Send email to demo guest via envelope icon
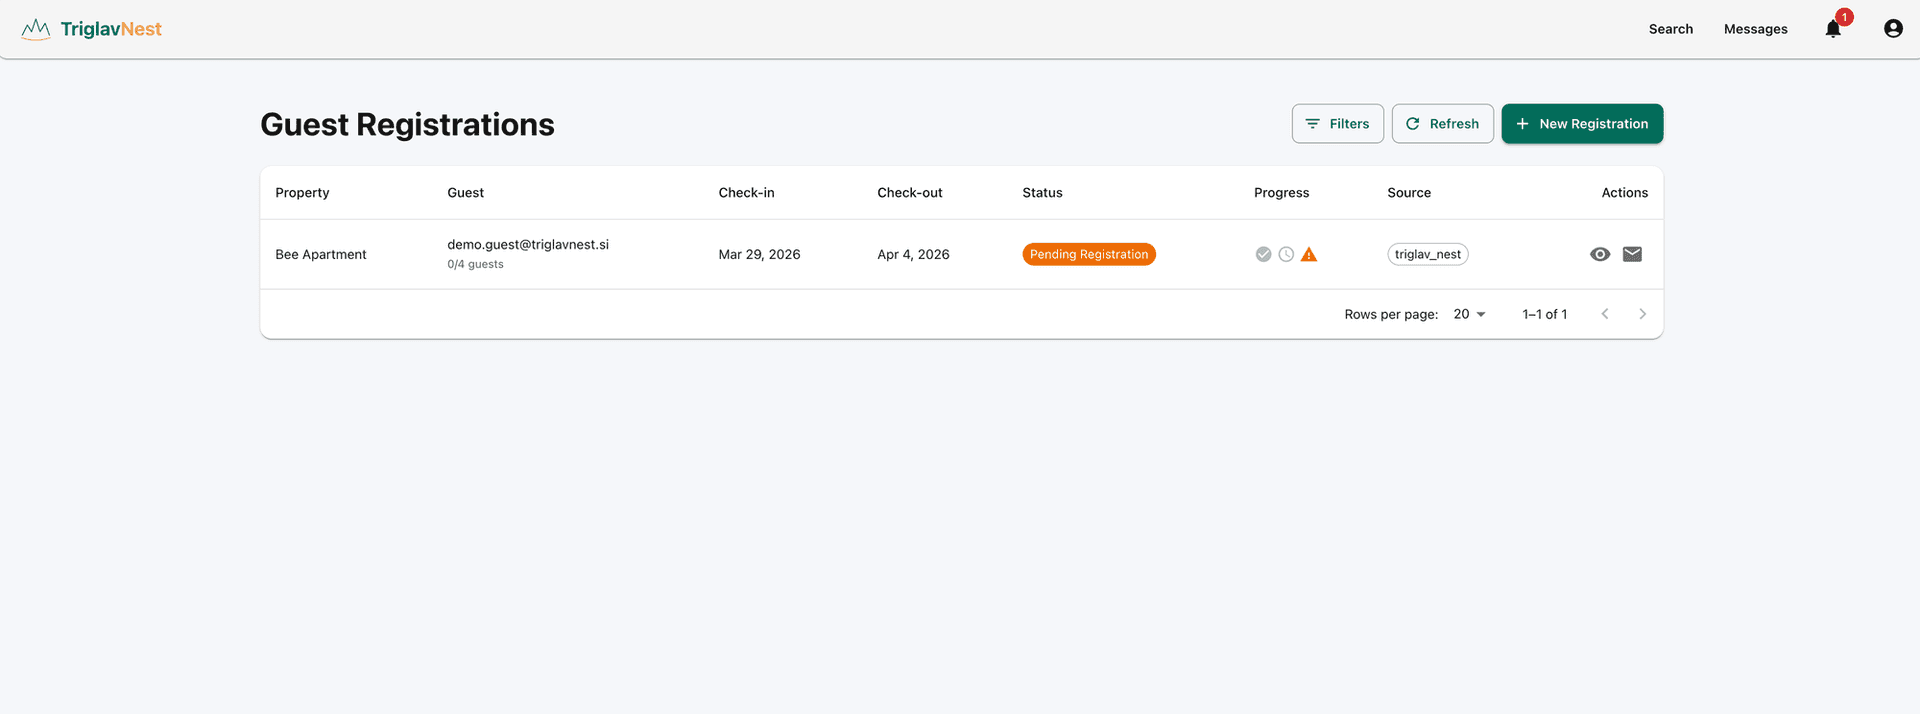This screenshot has height=714, width=1920. (1632, 254)
